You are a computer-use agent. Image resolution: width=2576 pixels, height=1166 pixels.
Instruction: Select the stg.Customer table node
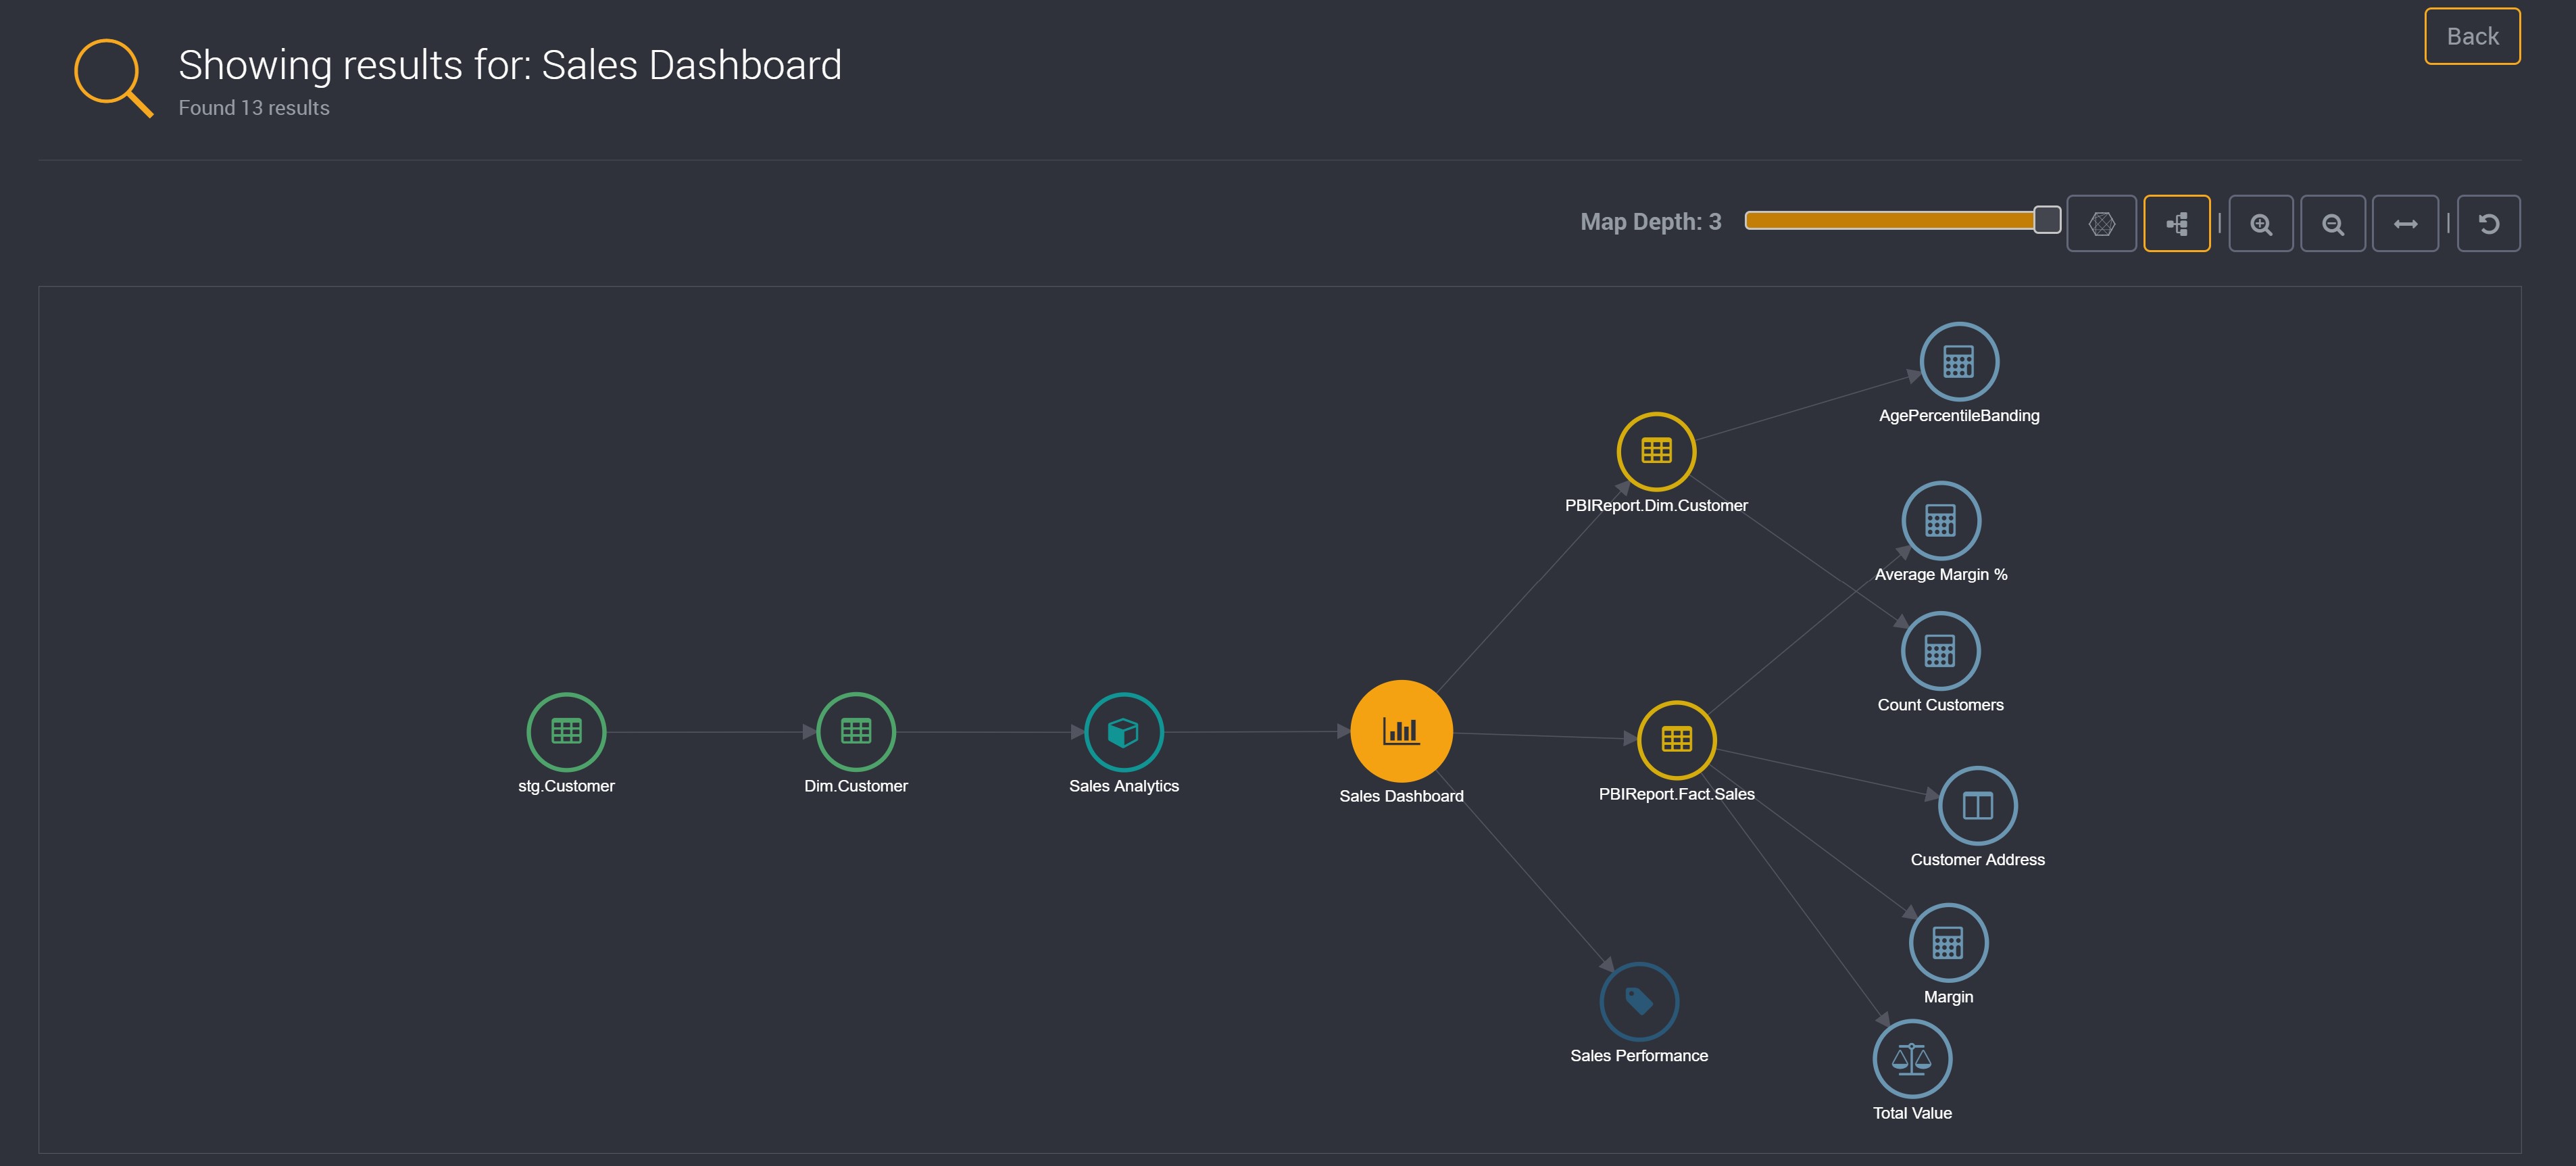pyautogui.click(x=566, y=732)
